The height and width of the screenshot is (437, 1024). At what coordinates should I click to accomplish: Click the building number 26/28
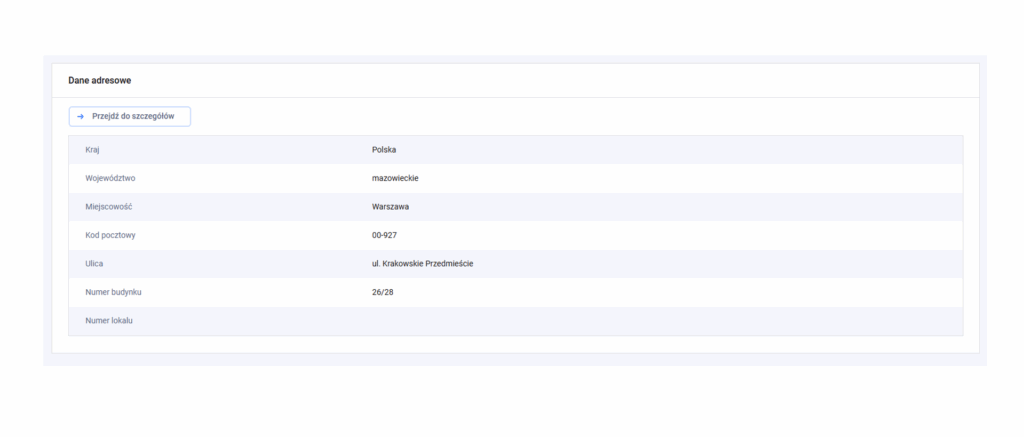(x=383, y=292)
